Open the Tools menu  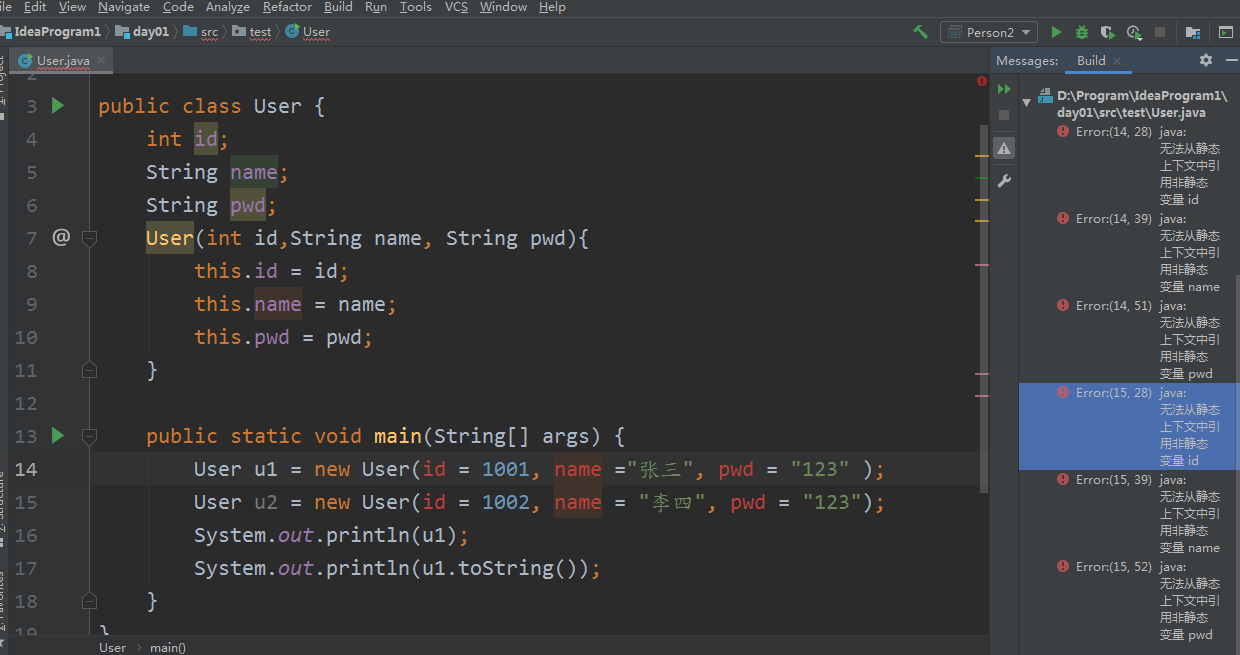click(416, 7)
